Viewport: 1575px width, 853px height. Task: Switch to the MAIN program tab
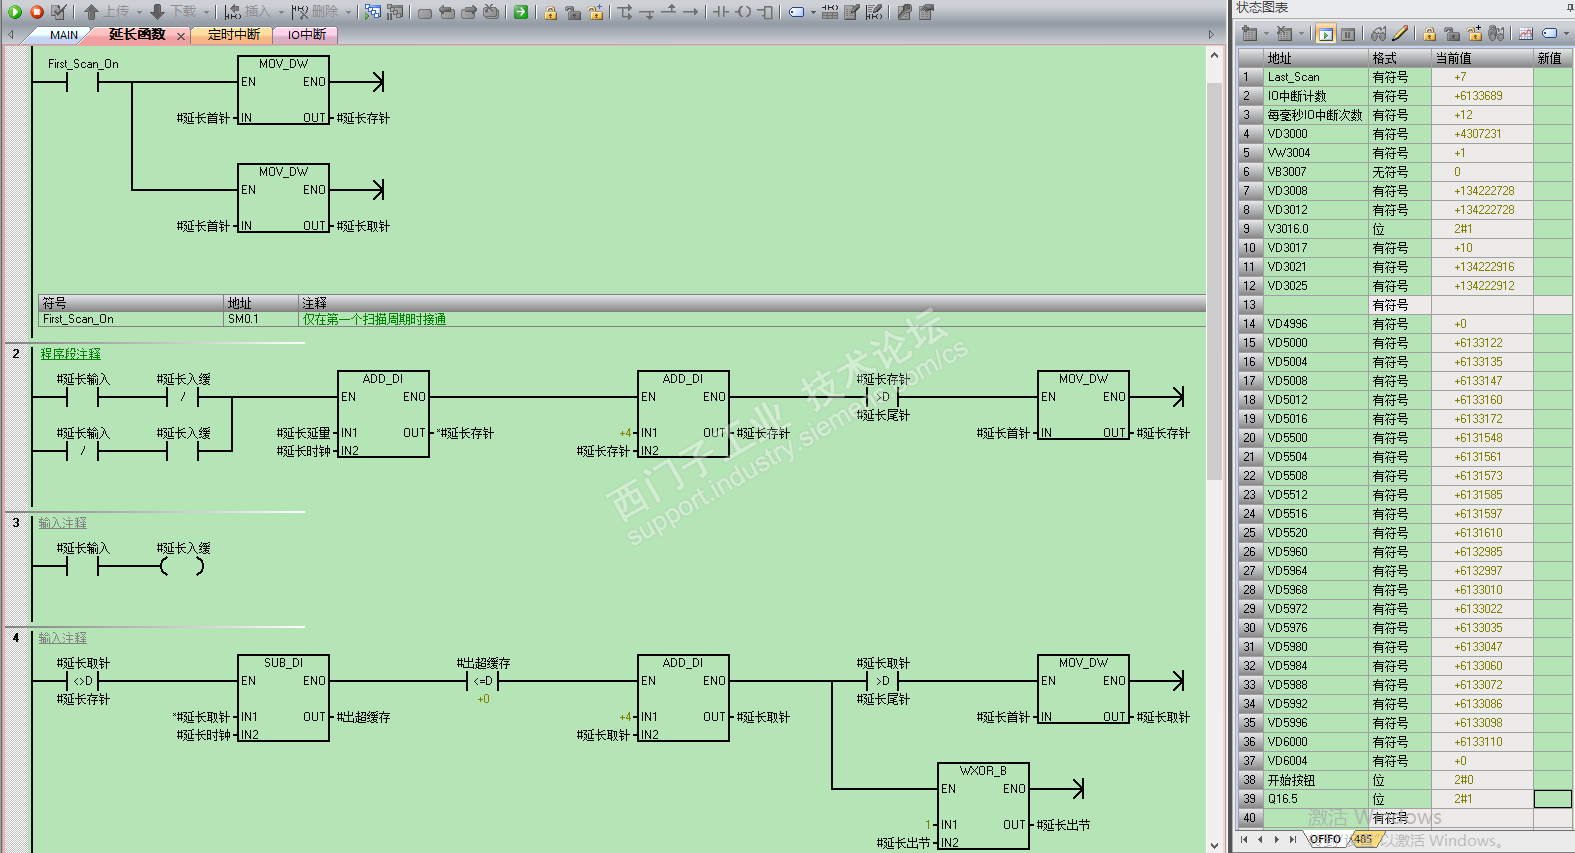point(64,35)
